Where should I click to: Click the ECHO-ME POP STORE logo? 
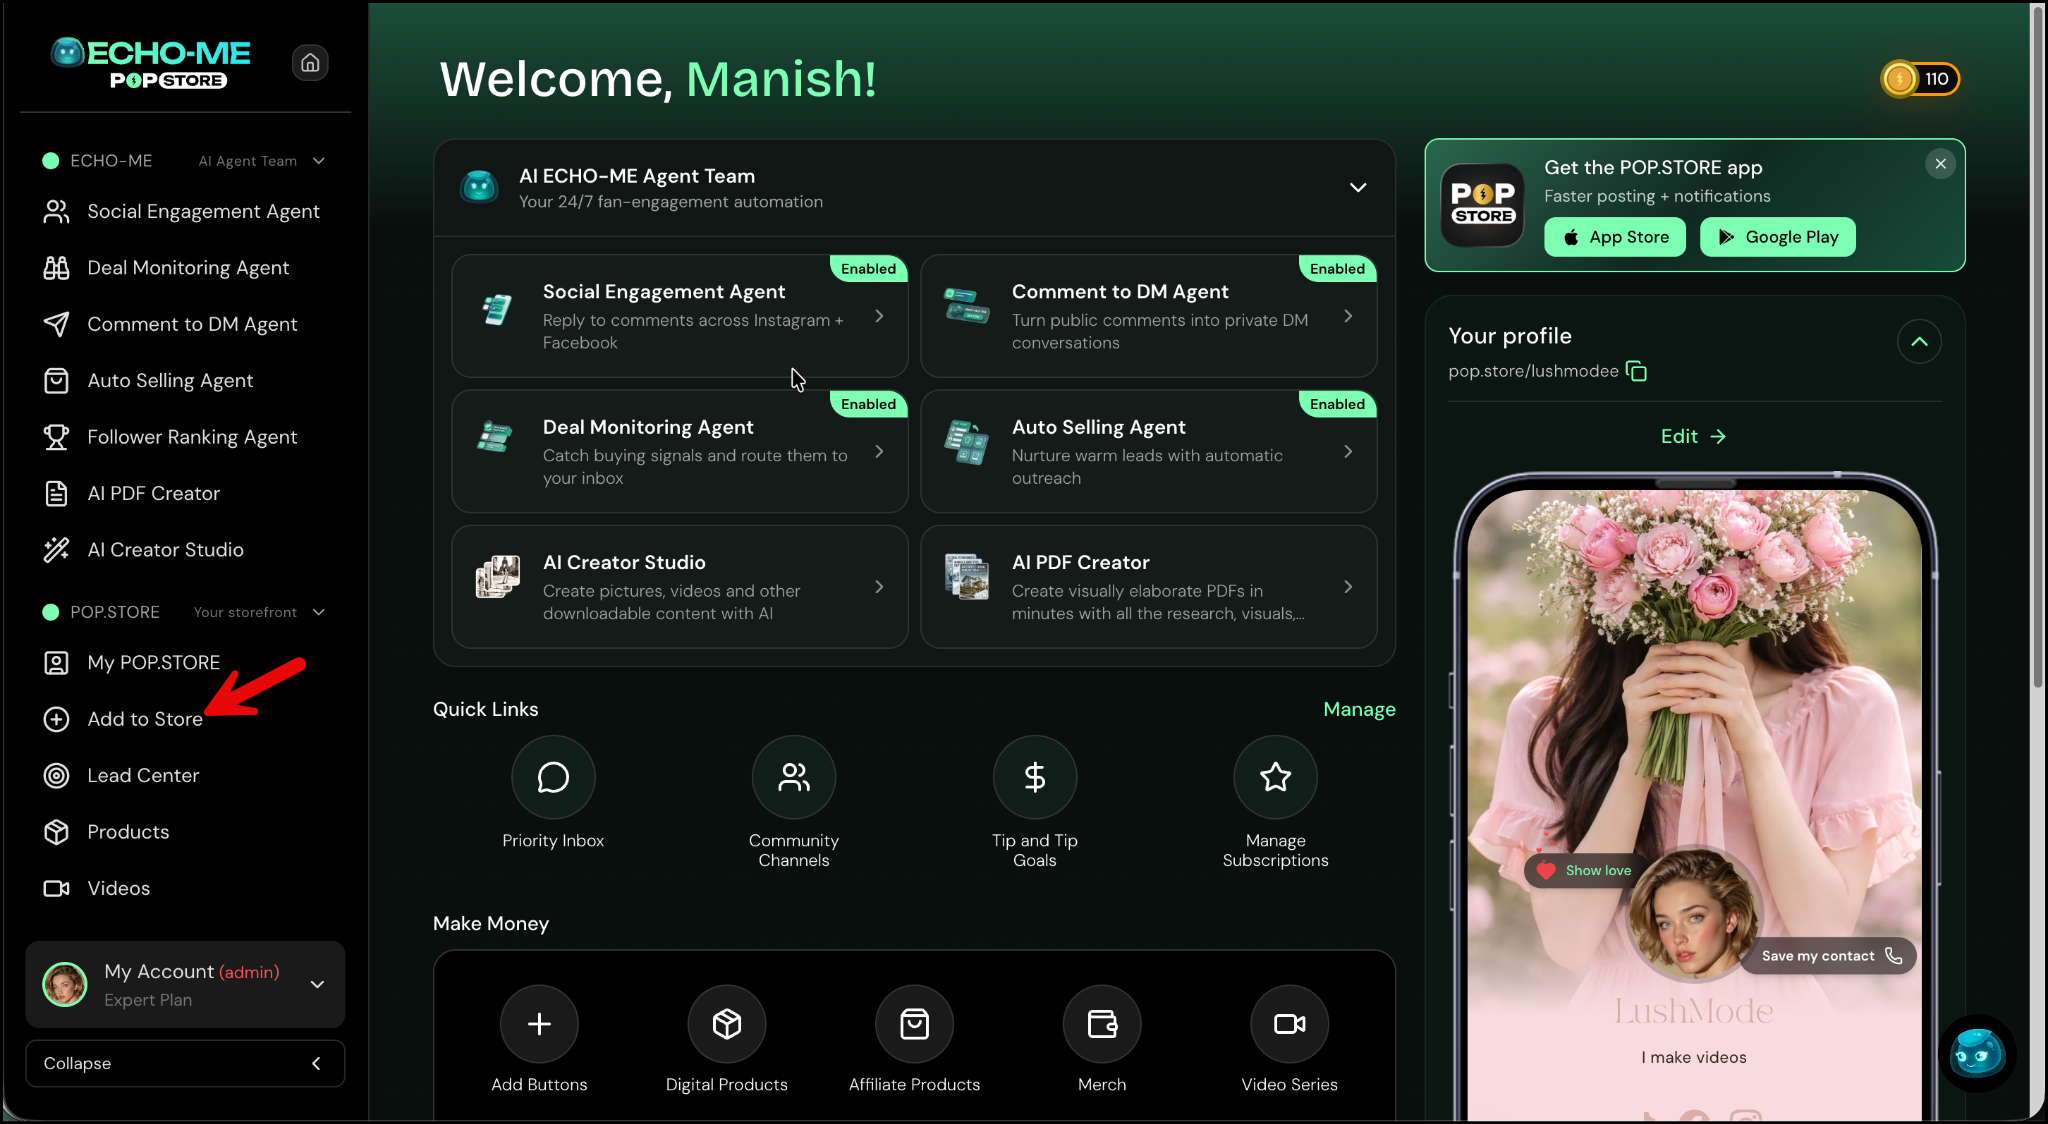pos(150,63)
